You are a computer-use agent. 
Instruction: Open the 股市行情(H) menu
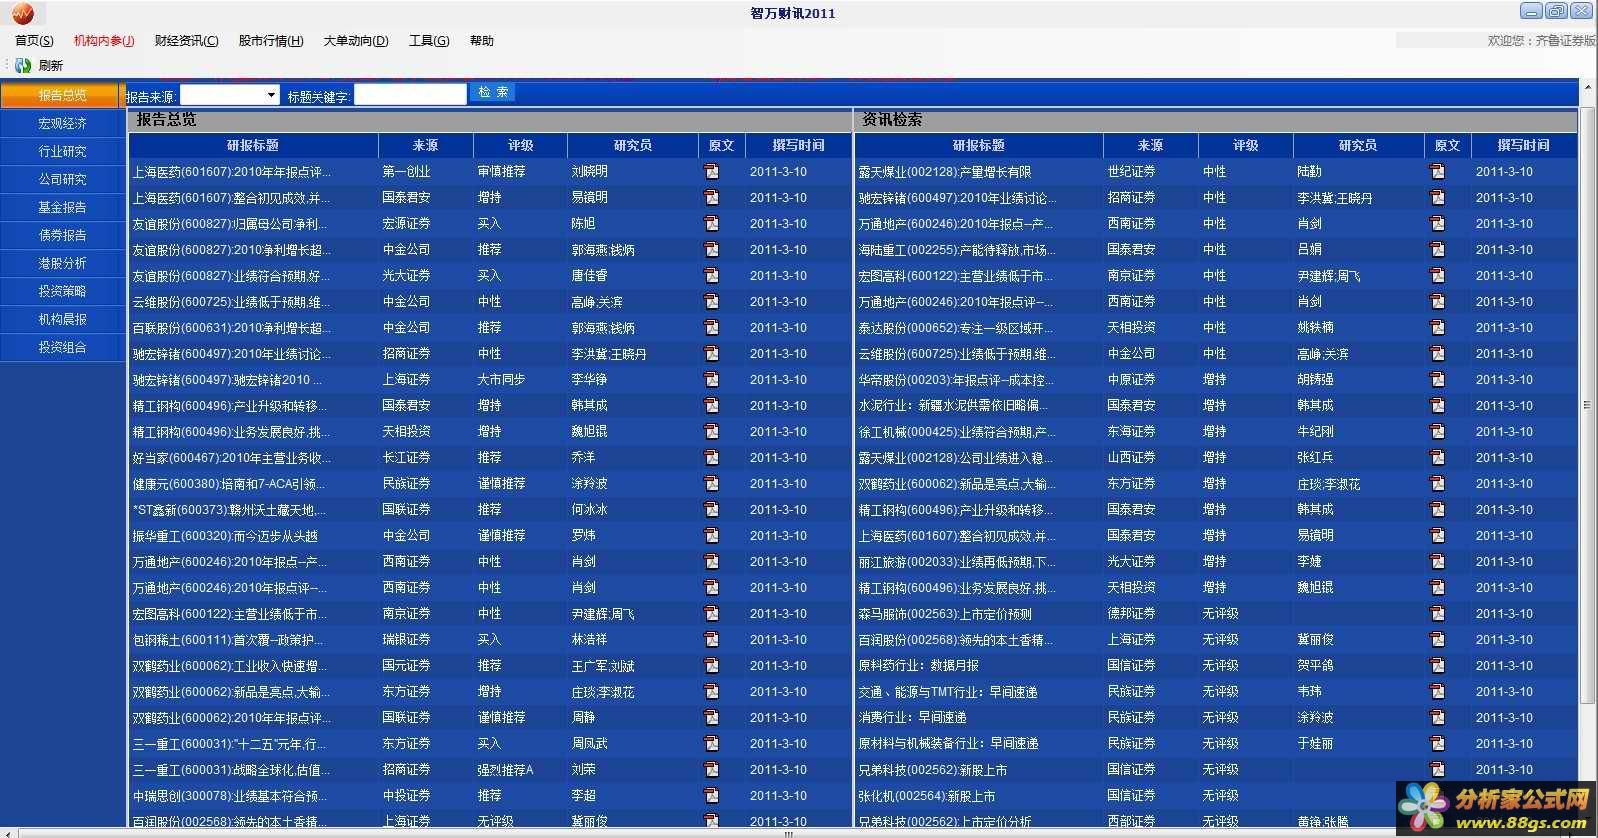pos(270,41)
